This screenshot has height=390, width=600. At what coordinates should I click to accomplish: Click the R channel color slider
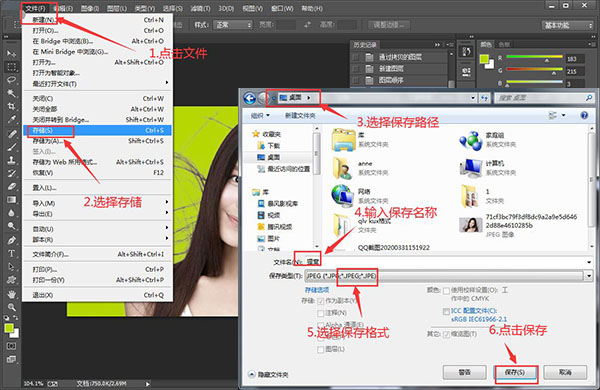pos(534,58)
